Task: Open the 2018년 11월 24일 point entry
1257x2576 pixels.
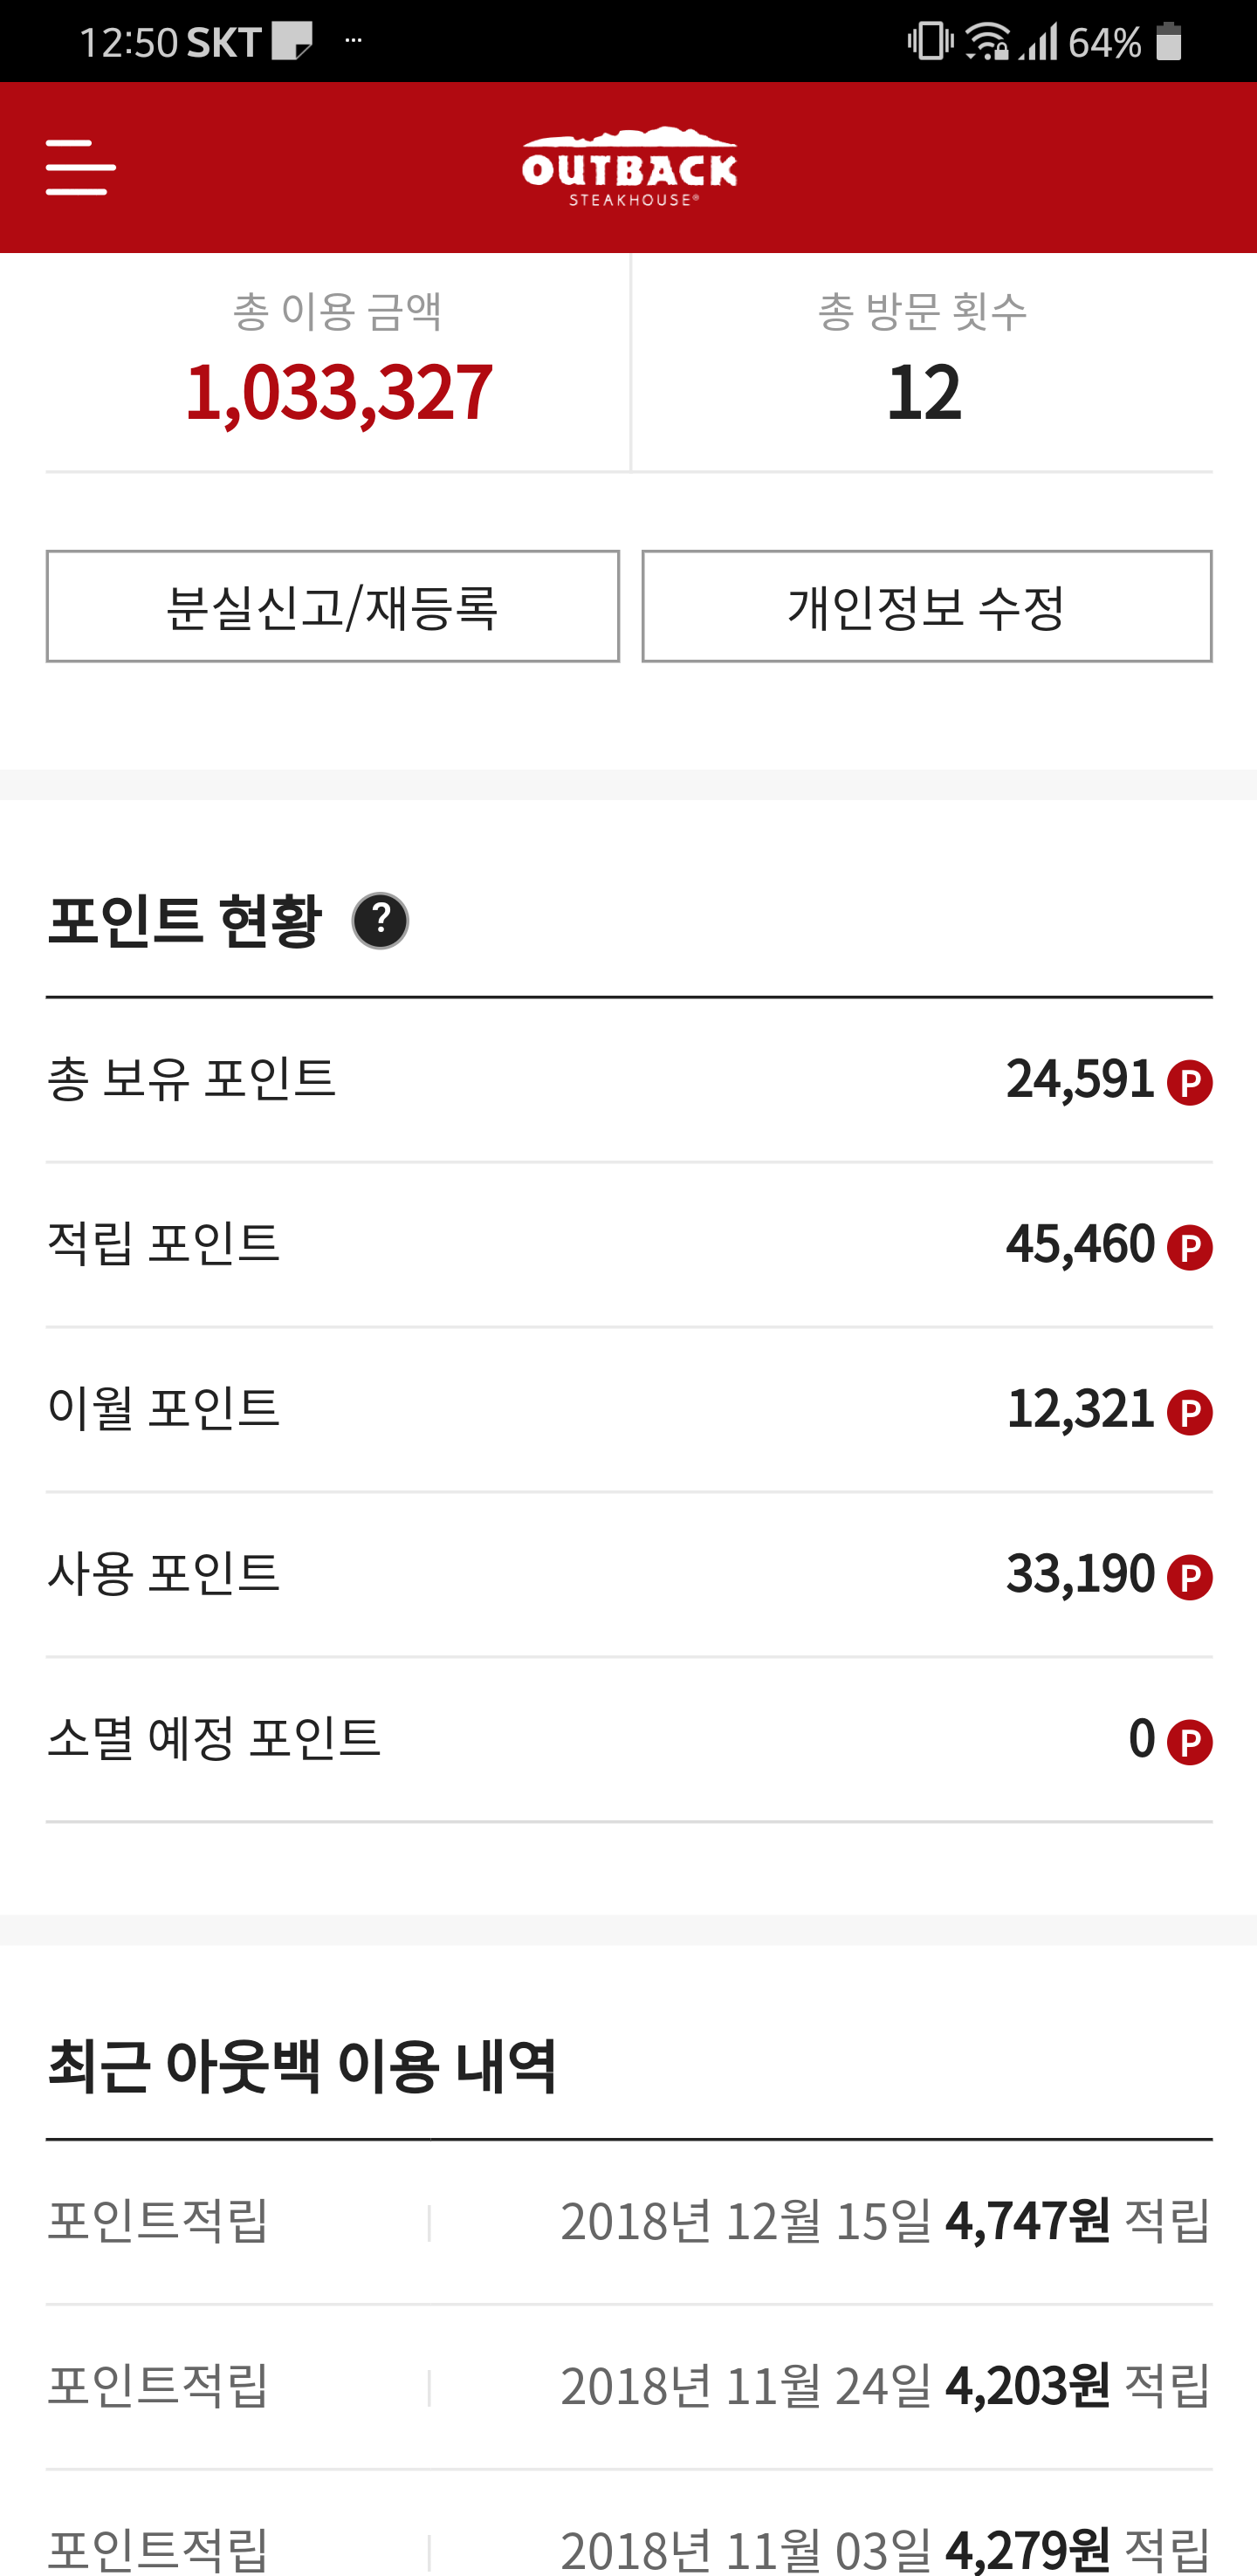Action: (x=628, y=2387)
